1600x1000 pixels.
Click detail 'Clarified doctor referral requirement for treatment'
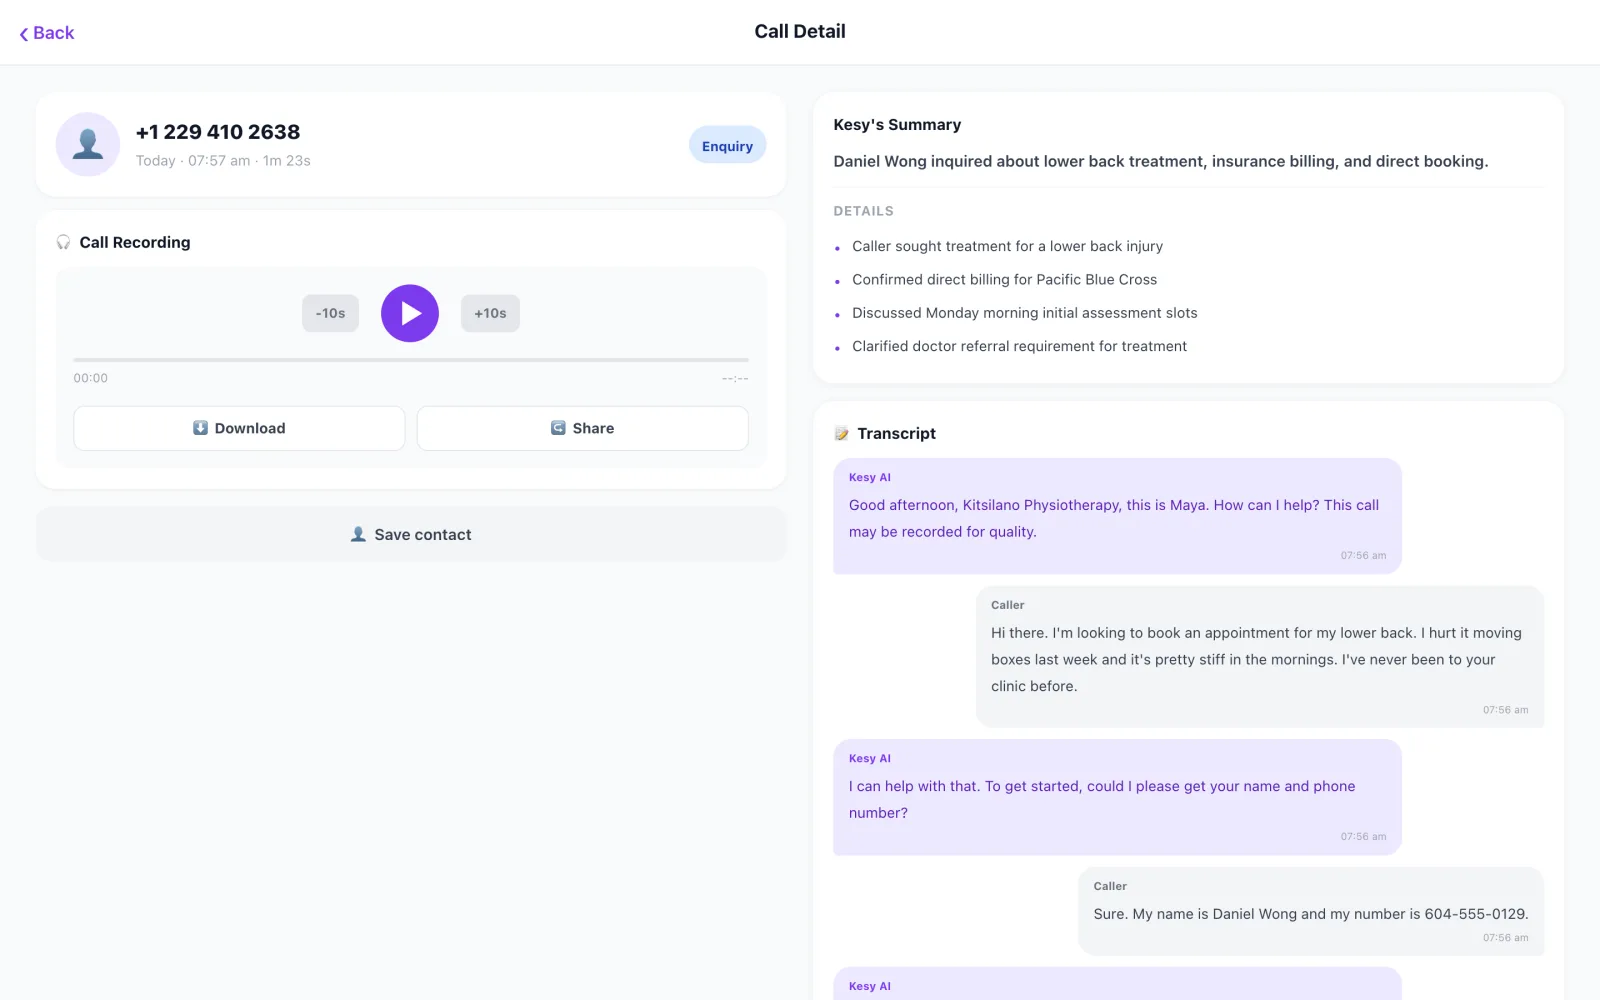pyautogui.click(x=1019, y=346)
